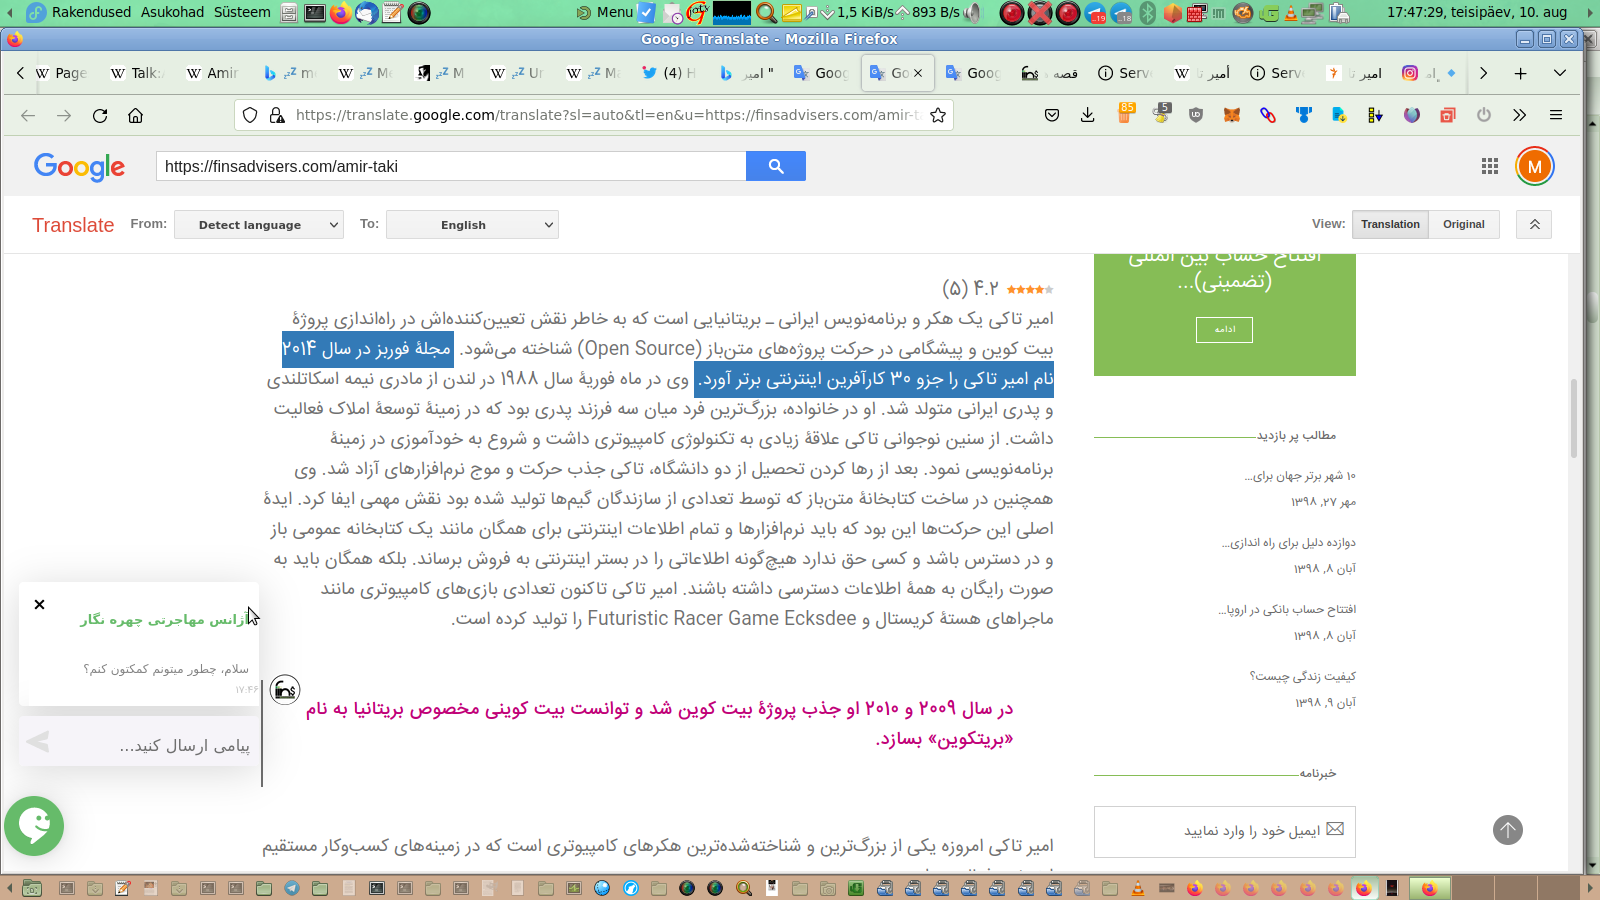
Task: Switch to the Wikipedia 'Page' tab
Action: coord(61,73)
